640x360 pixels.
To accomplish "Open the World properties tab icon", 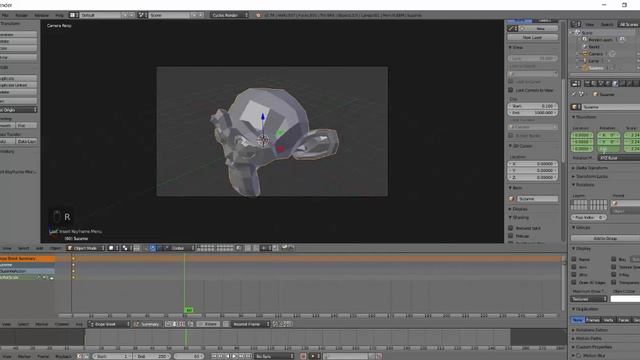I will [608, 83].
